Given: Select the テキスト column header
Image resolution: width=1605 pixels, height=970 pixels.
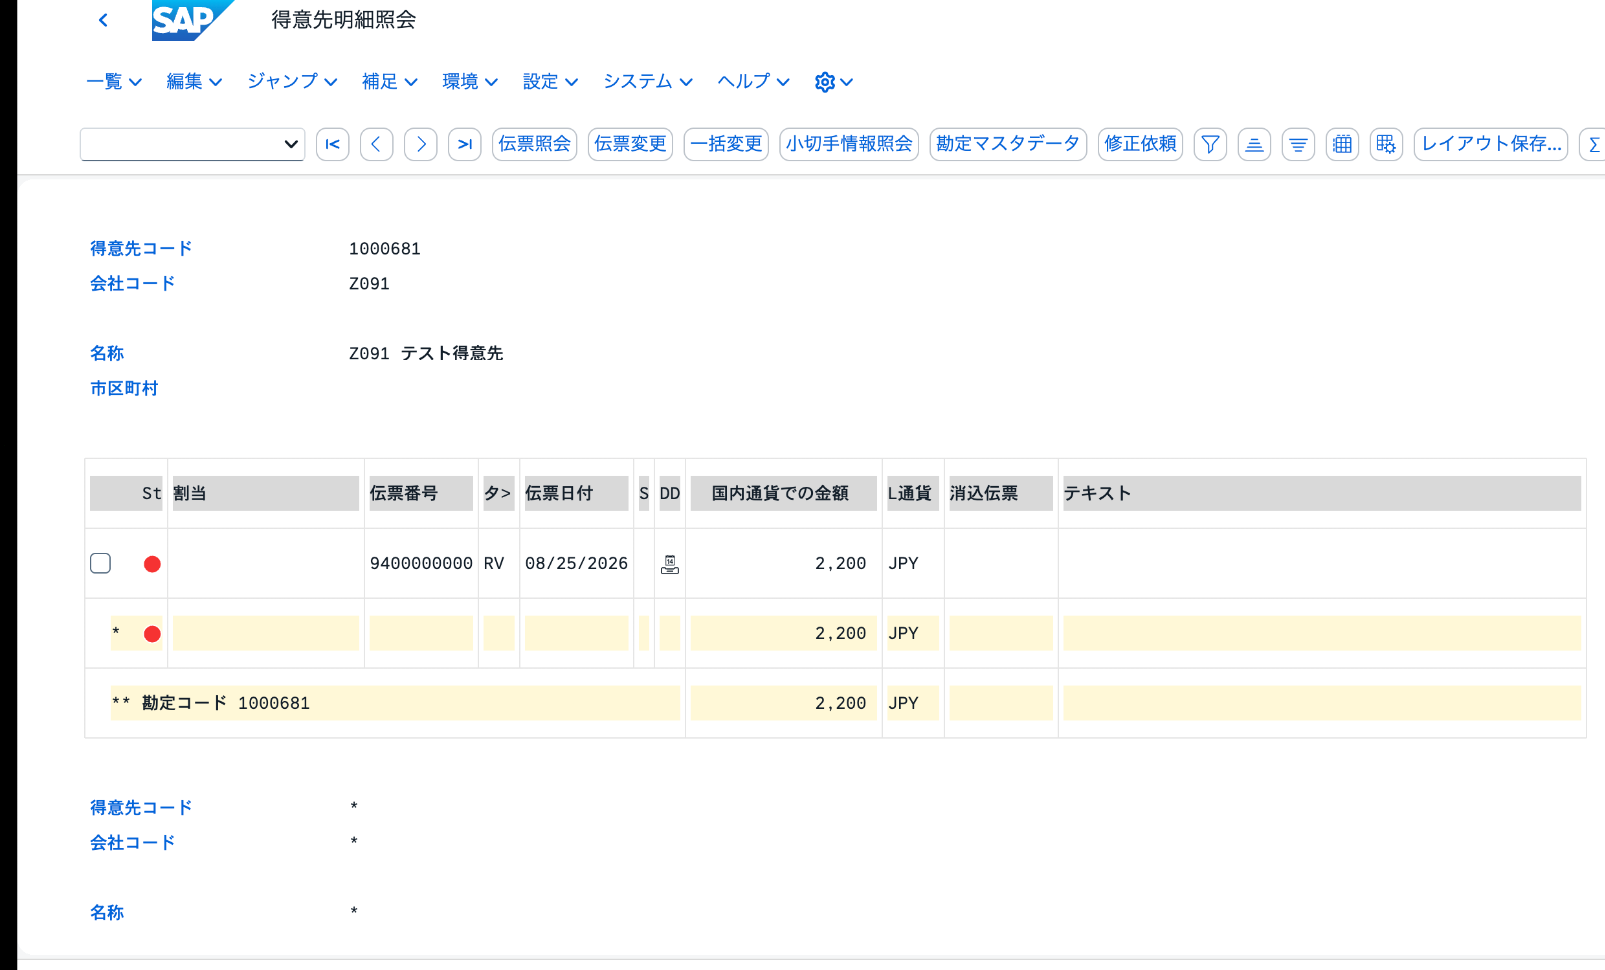Looking at the screenshot, I should (x=1322, y=493).
